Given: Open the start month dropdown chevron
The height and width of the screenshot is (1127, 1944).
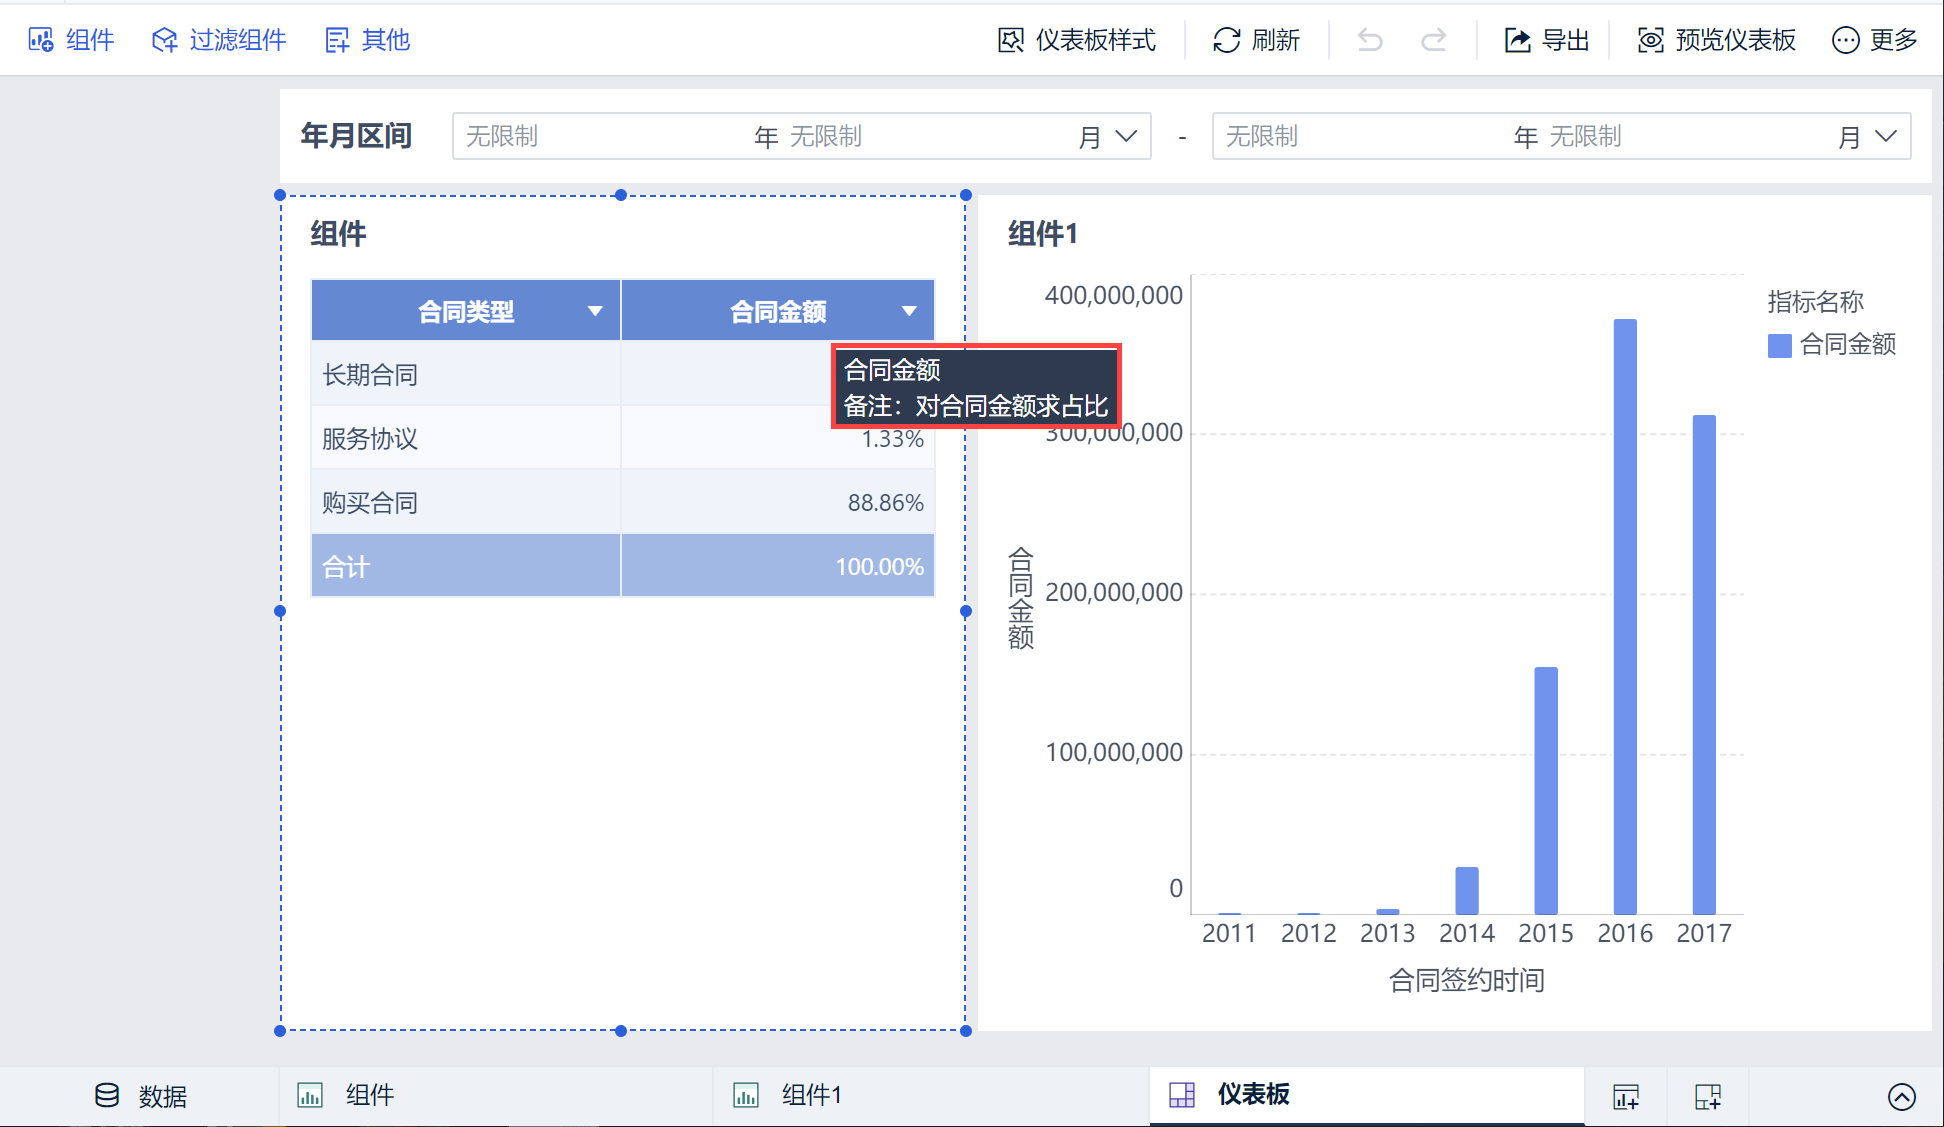Looking at the screenshot, I should pyautogui.click(x=1126, y=136).
